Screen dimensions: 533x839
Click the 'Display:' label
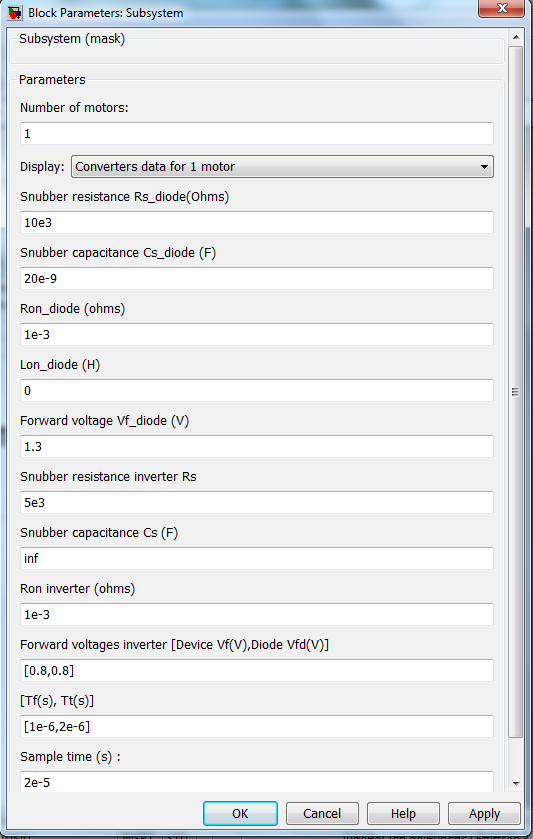click(42, 166)
